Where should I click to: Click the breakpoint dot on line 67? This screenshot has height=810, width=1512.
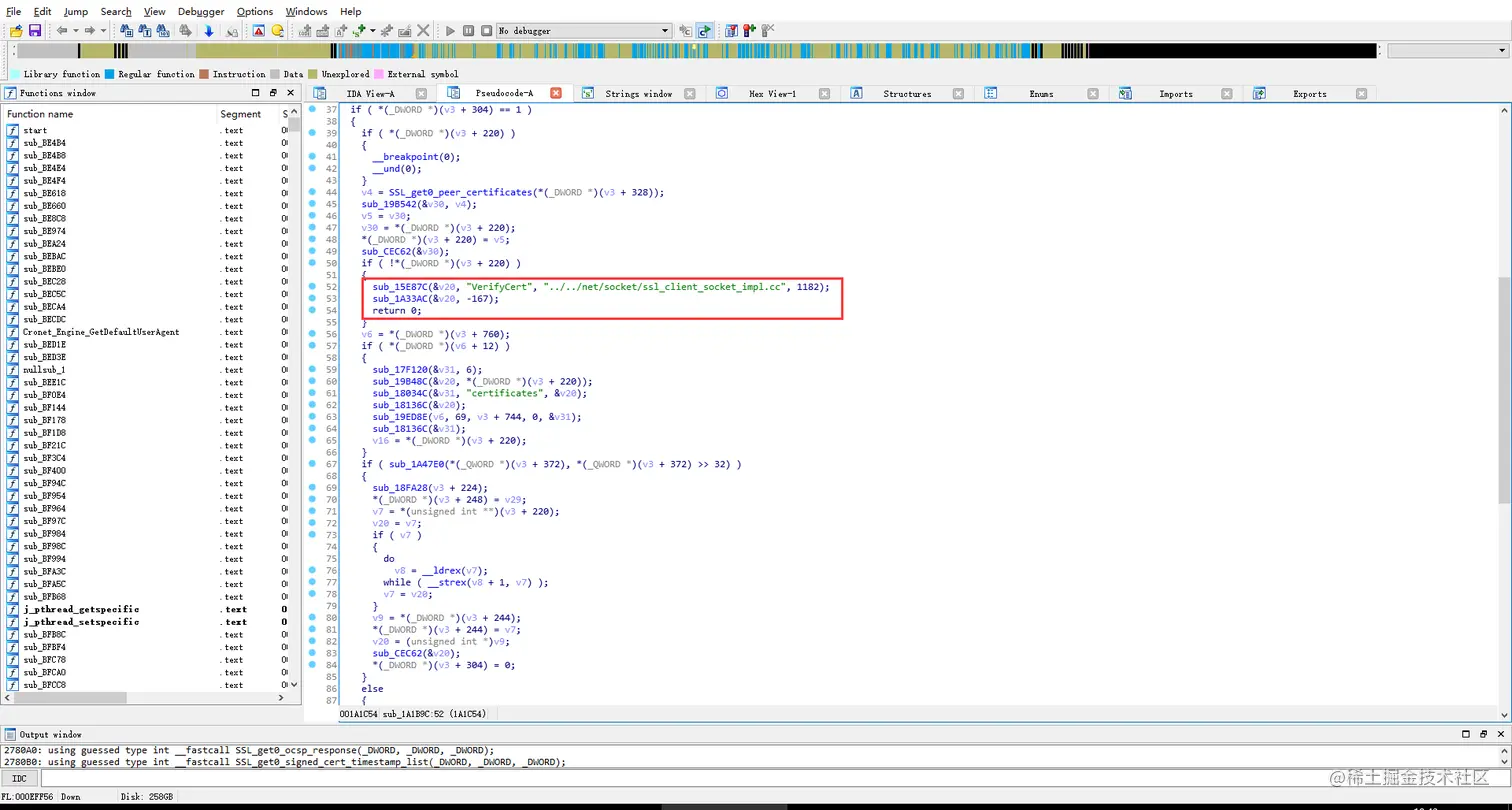312,464
